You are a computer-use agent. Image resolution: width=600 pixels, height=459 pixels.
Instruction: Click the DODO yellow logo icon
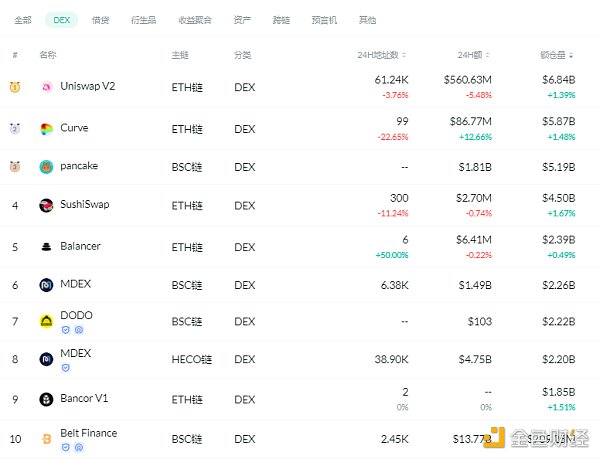46,321
